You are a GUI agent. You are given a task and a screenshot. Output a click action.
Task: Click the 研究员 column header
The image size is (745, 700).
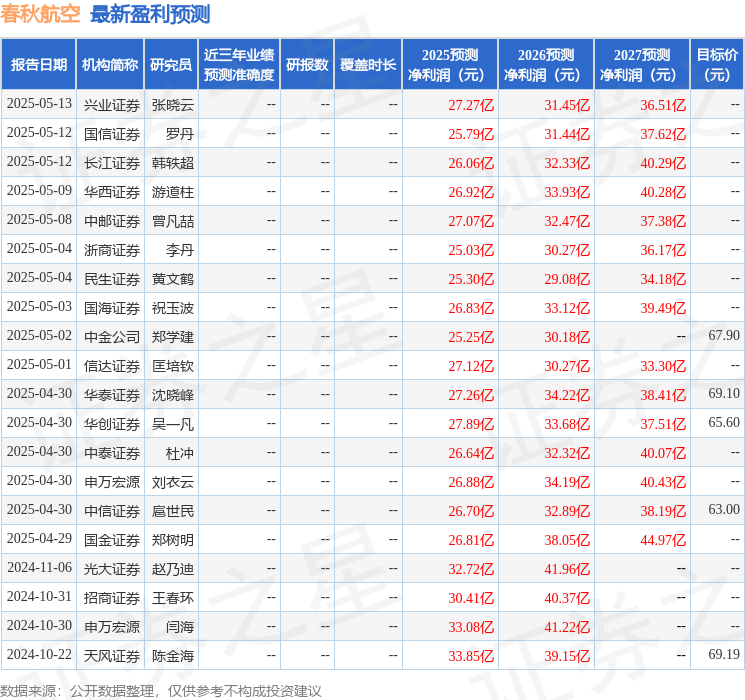pos(171,65)
